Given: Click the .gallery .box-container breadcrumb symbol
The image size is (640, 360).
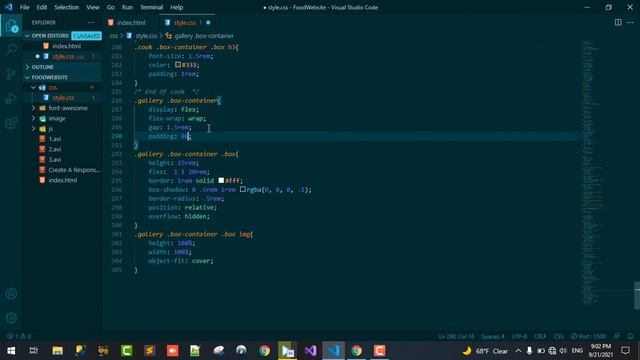Looking at the screenshot, I should 200,36.
